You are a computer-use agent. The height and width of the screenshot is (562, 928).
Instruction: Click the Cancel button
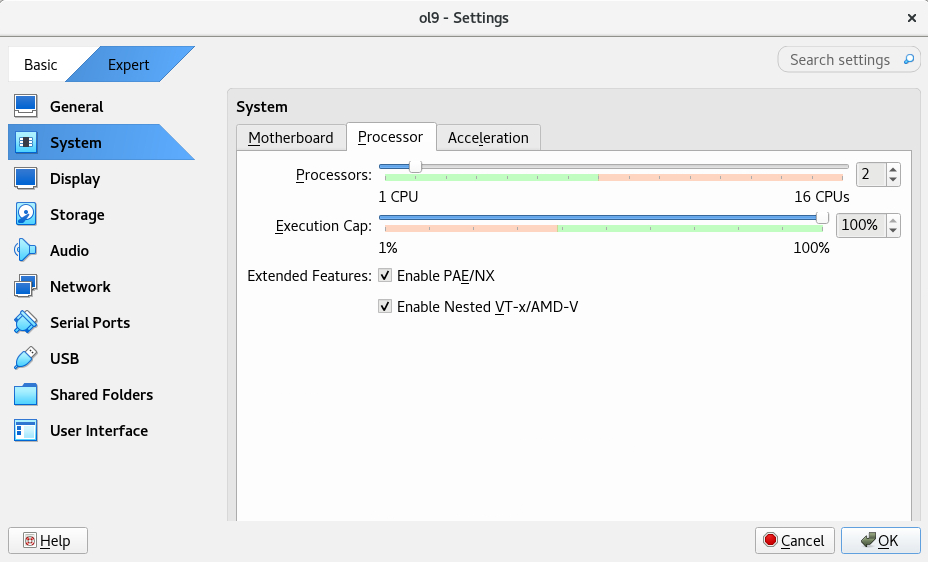point(794,540)
